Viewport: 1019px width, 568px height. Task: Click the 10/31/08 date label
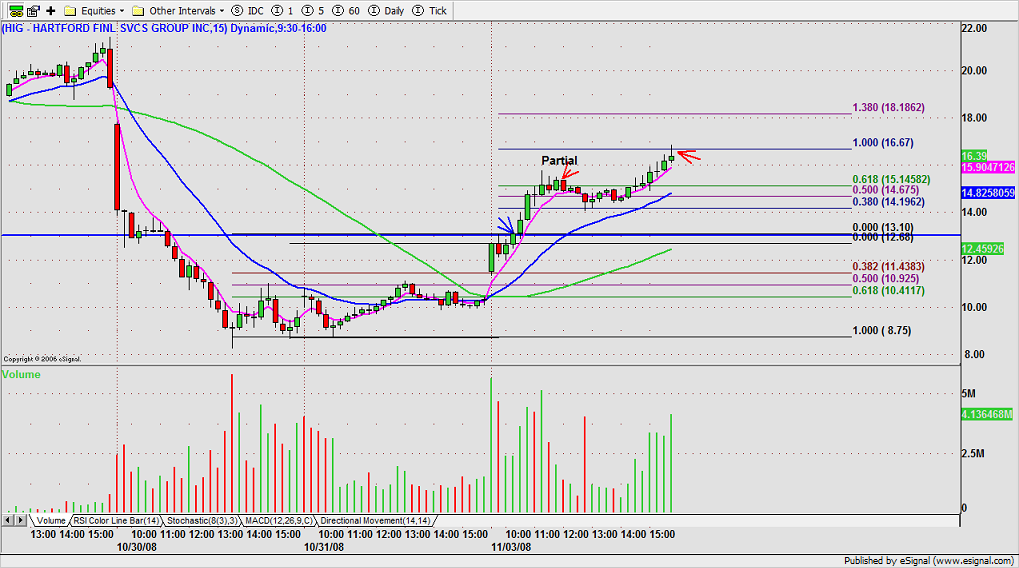324,547
